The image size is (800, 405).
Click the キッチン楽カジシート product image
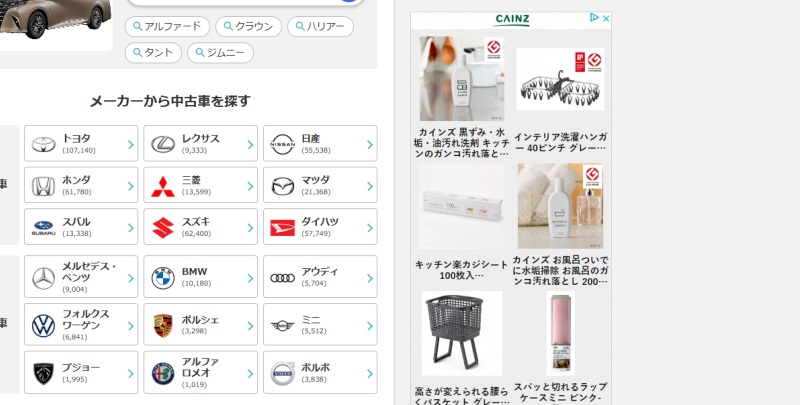462,206
